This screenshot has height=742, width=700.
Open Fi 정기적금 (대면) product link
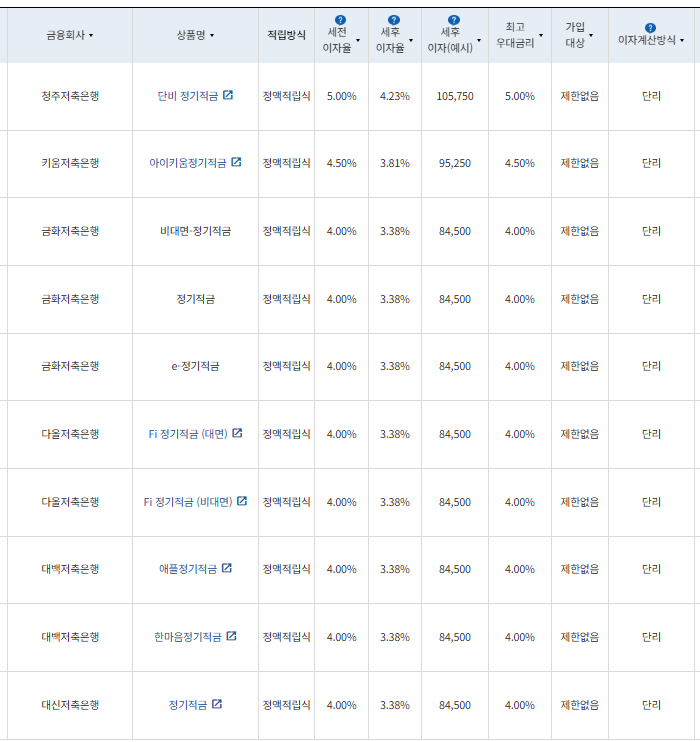click(188, 434)
